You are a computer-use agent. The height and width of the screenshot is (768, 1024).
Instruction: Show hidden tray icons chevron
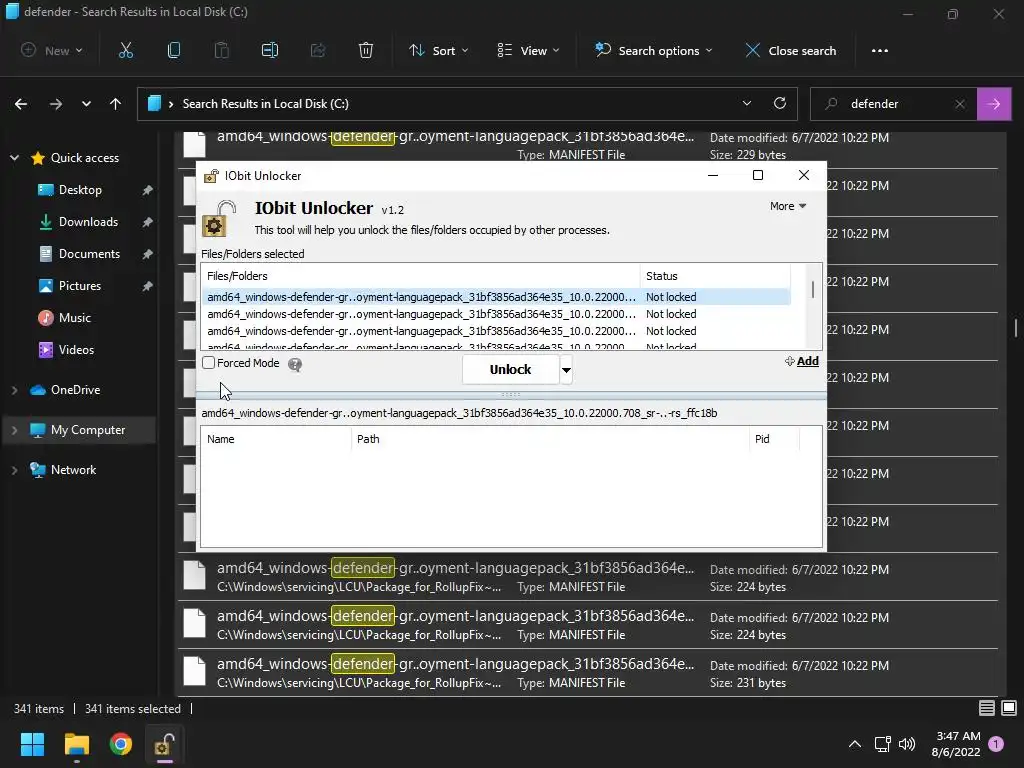(x=854, y=744)
